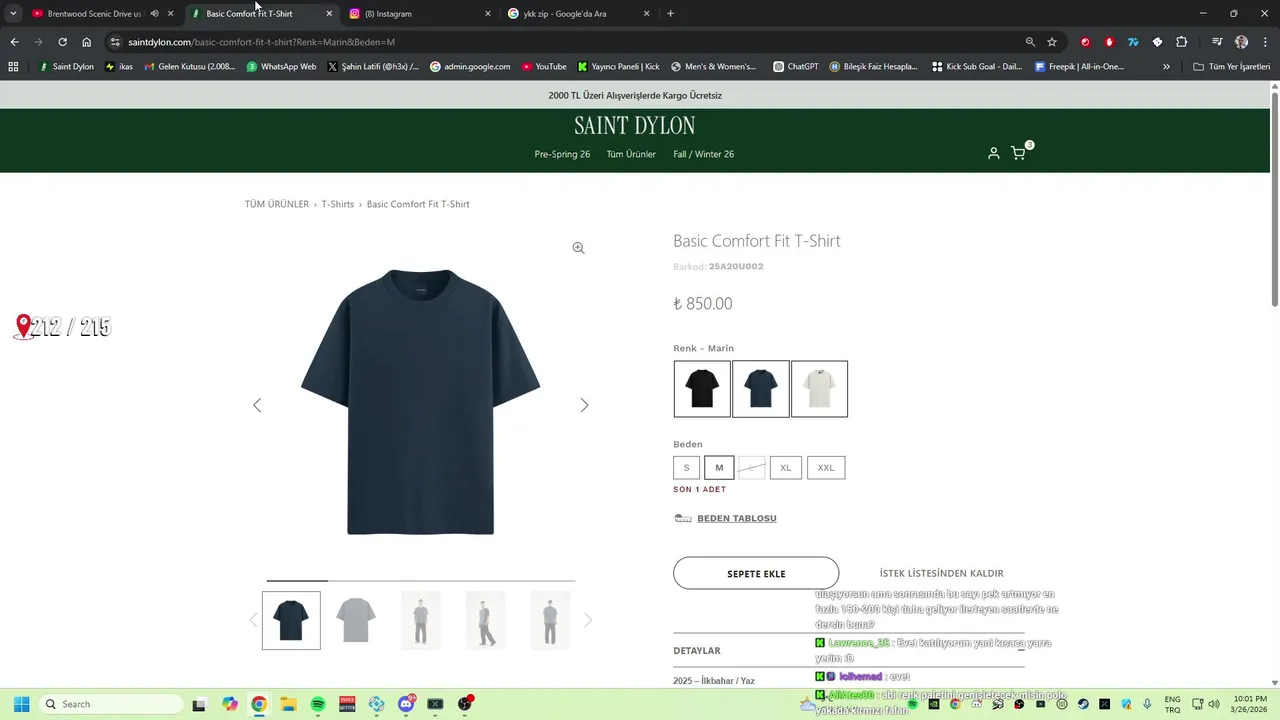Image resolution: width=1280 pixels, height=720 pixels.
Task: Open the Fall / Winter 26 menu
Action: point(704,154)
